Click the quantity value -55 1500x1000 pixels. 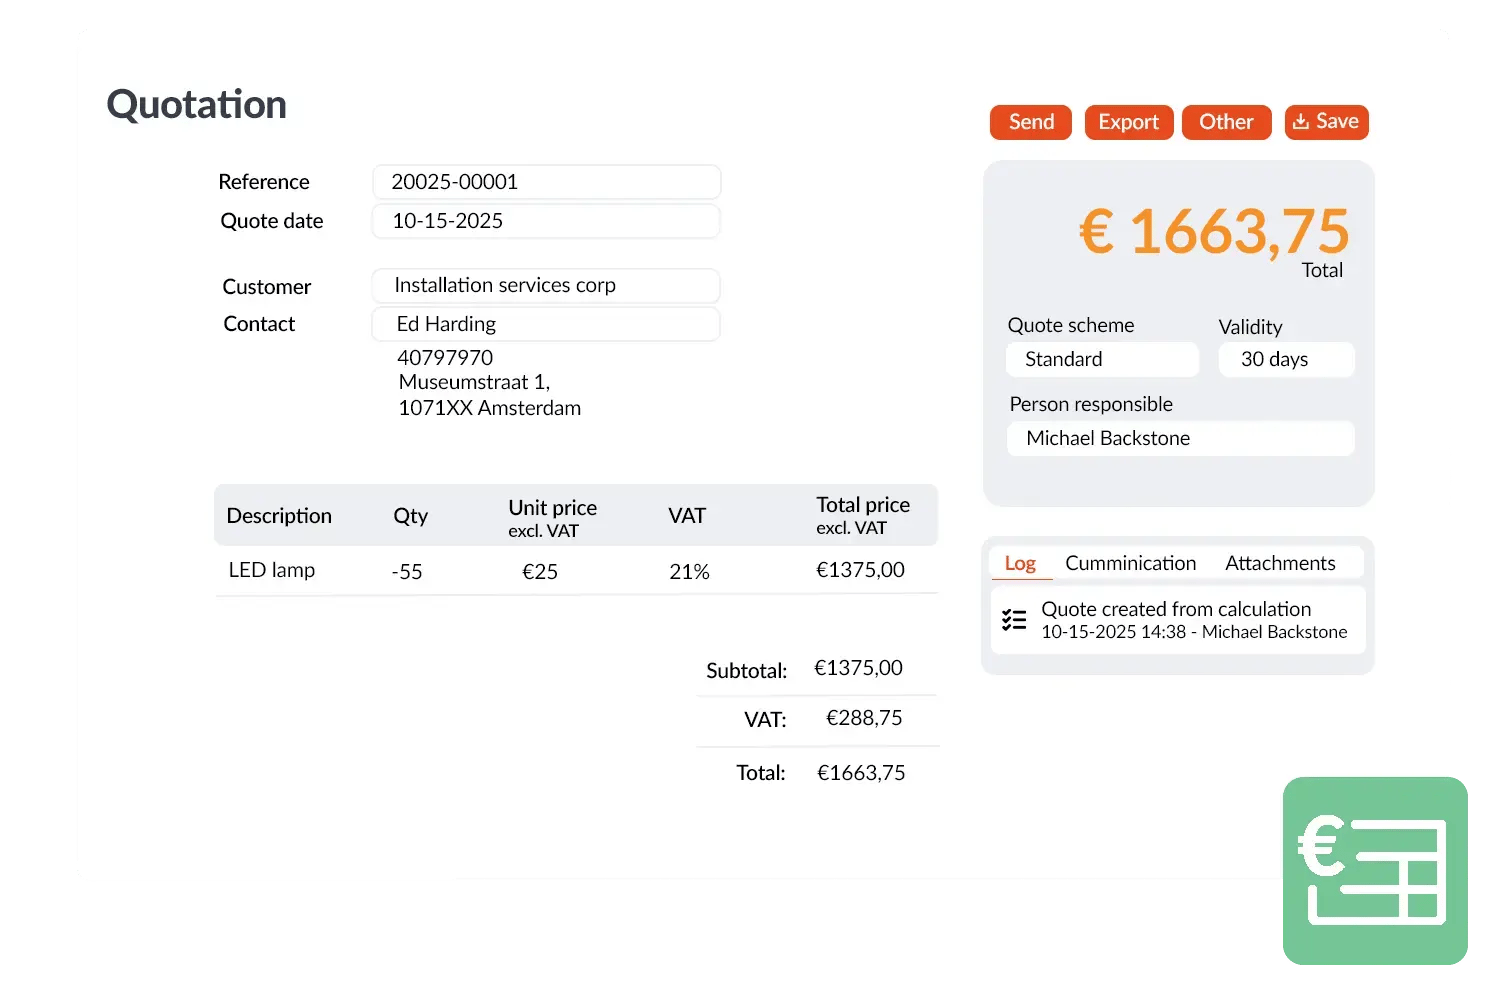pos(407,572)
